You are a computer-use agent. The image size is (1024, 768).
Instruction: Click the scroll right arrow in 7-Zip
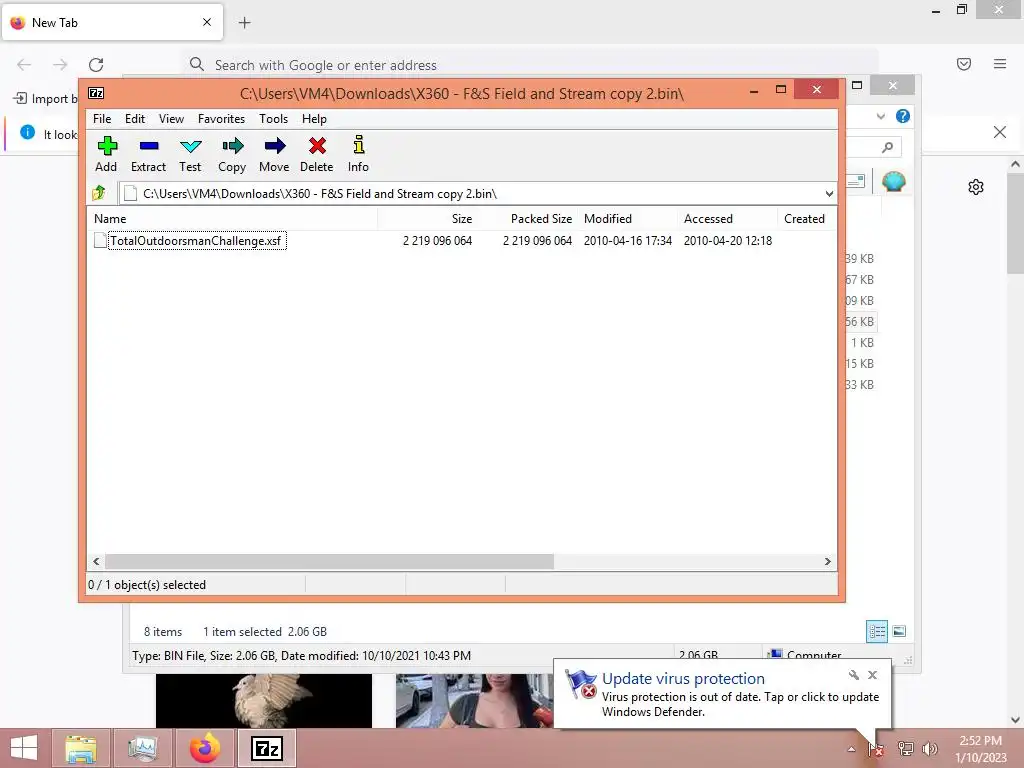click(827, 562)
